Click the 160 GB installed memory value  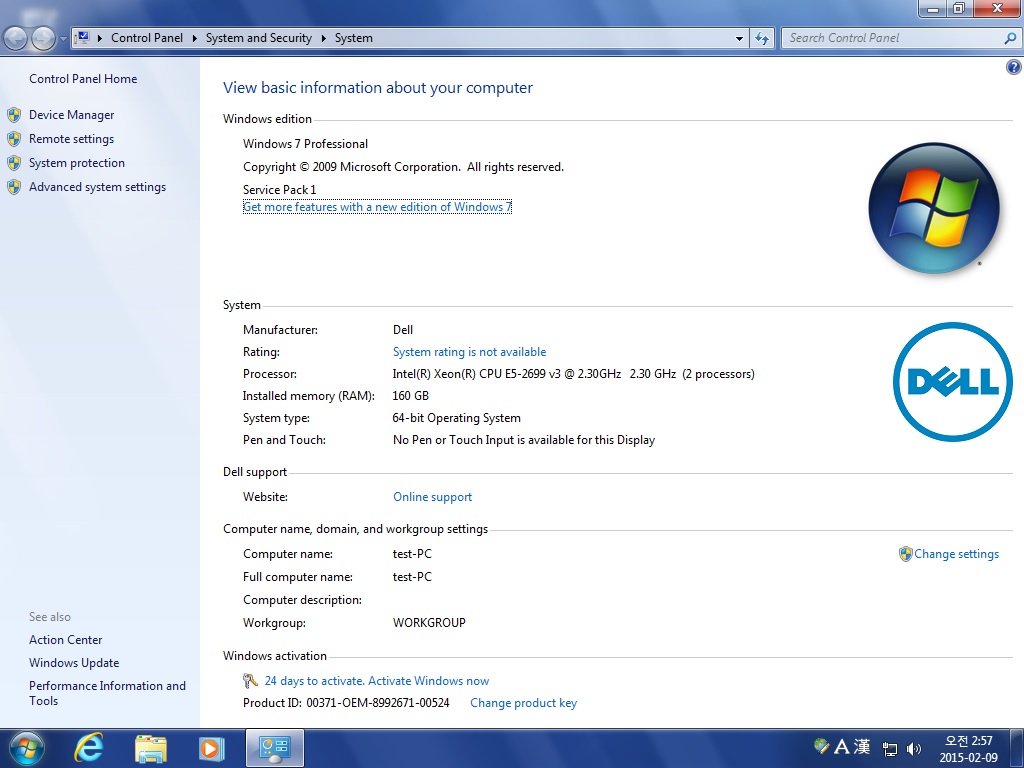(411, 396)
